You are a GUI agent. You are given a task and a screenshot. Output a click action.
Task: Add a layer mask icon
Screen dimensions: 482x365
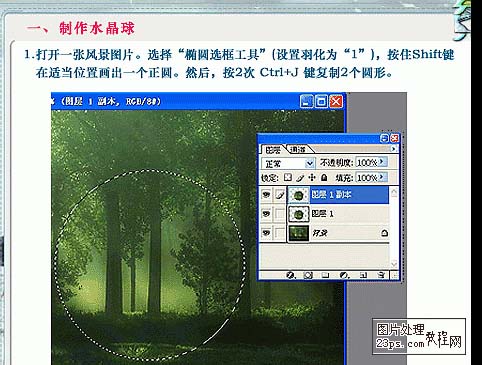[308, 275]
